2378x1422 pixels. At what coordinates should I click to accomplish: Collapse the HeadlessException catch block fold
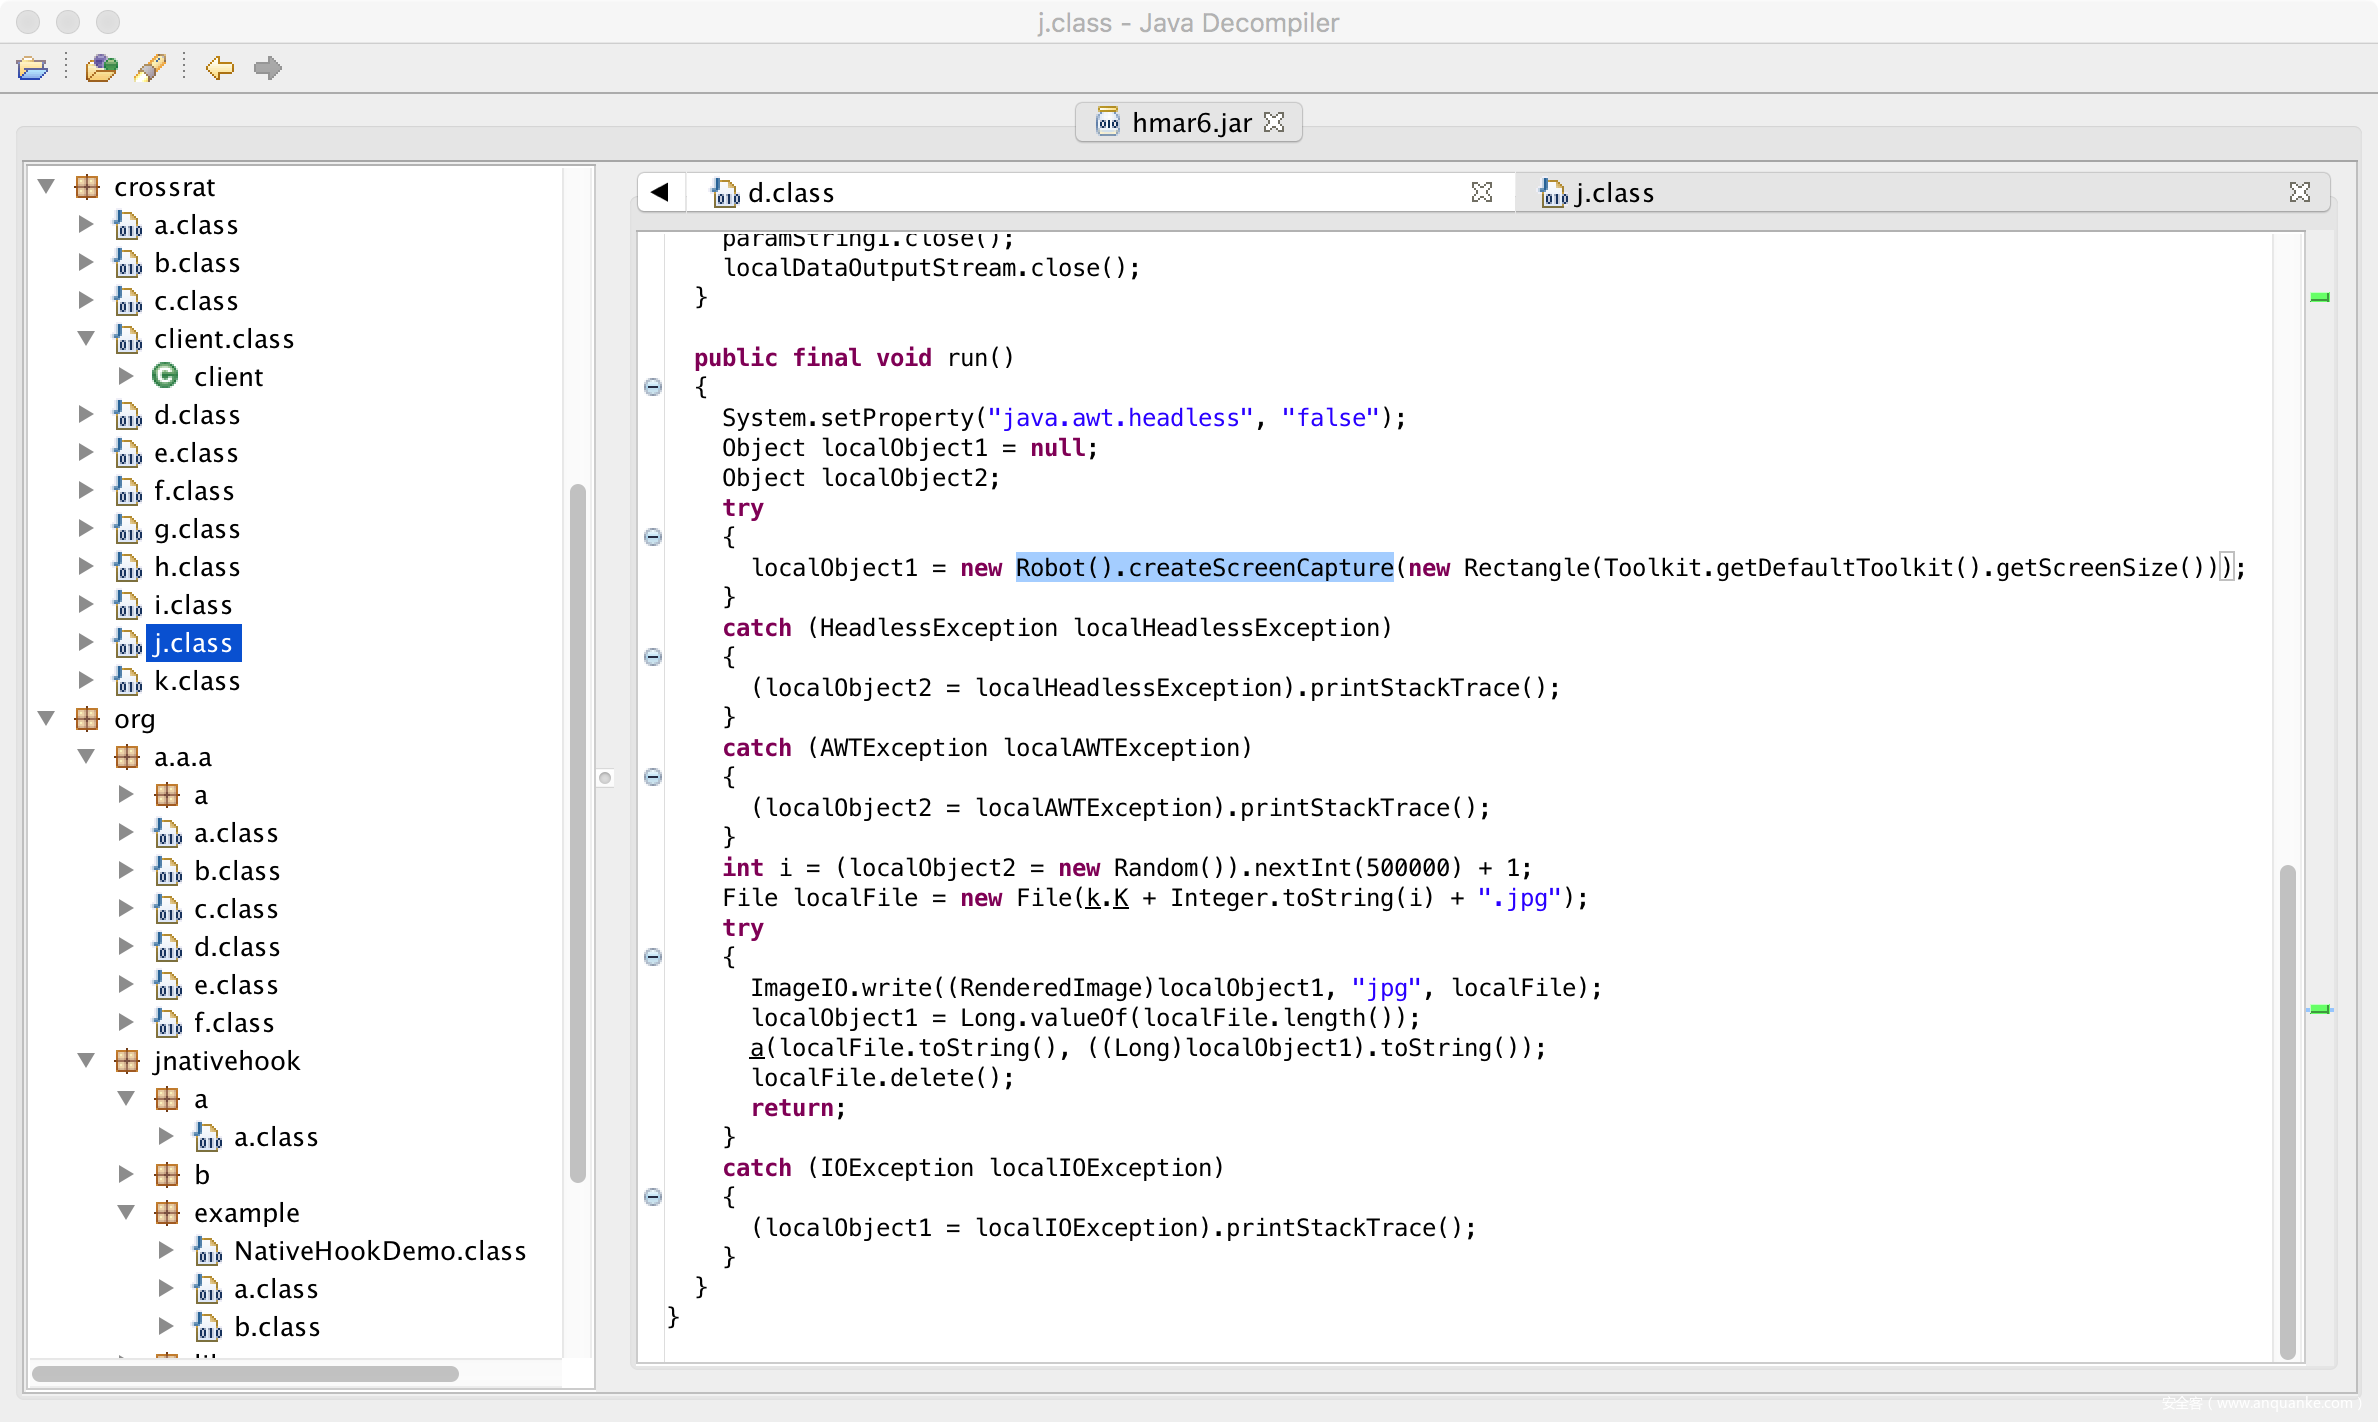653,657
